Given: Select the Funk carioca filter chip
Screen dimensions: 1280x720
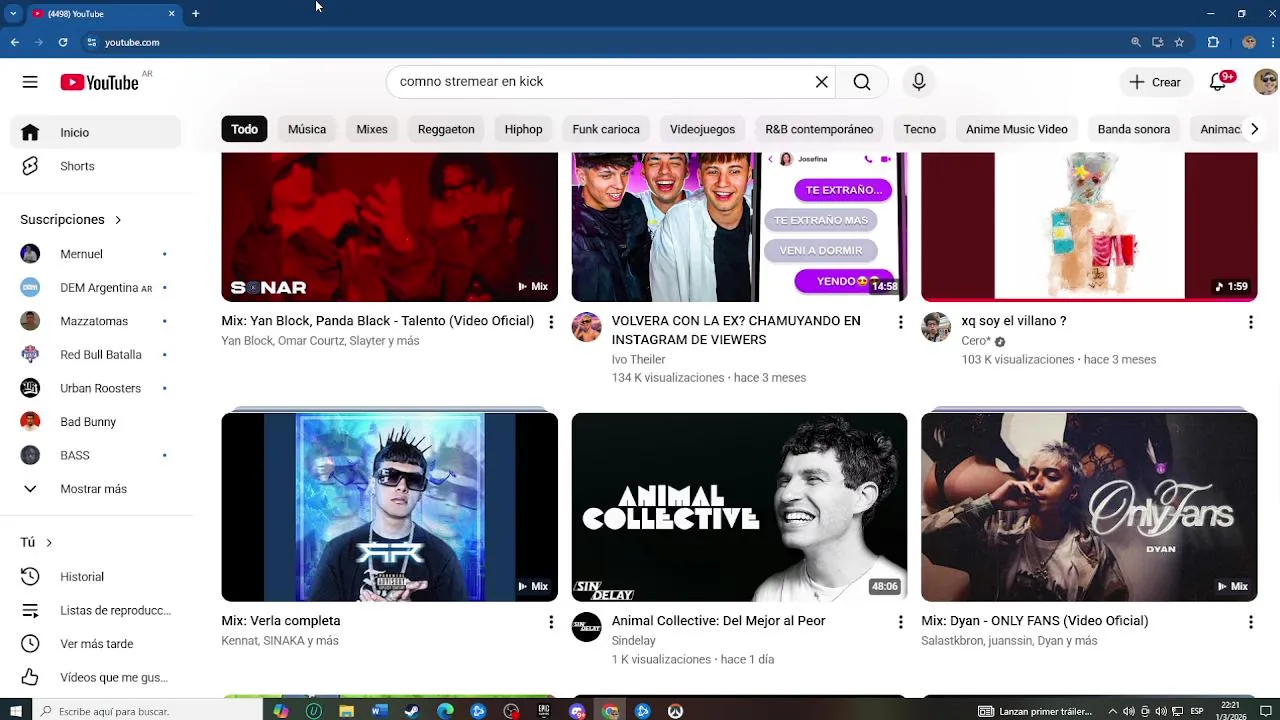Looking at the screenshot, I should click(x=606, y=129).
